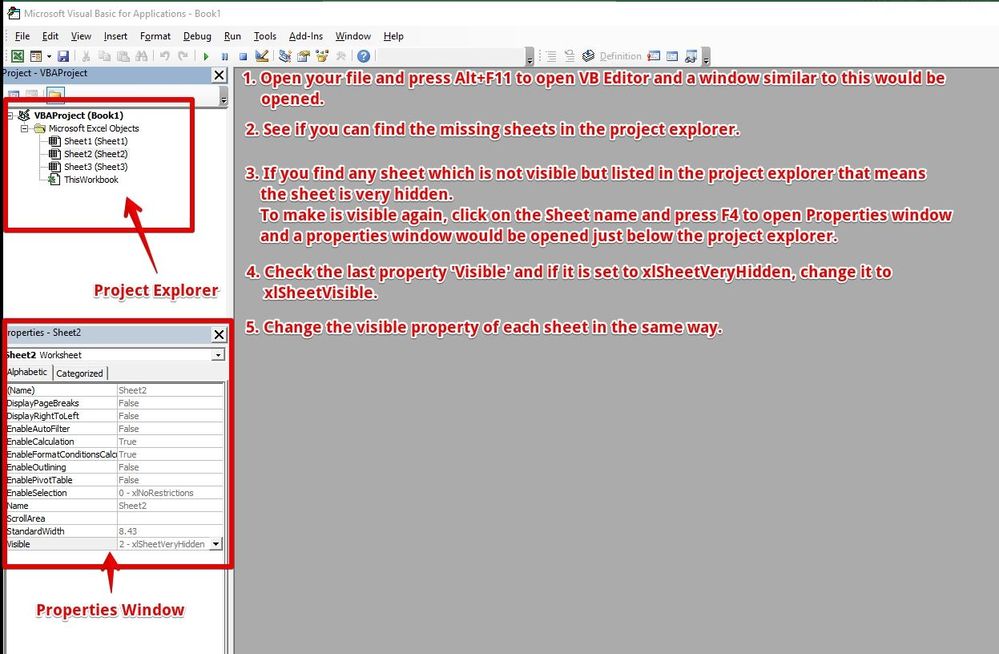
Task: Close the Project - VBAProject pane
Action: [219, 75]
